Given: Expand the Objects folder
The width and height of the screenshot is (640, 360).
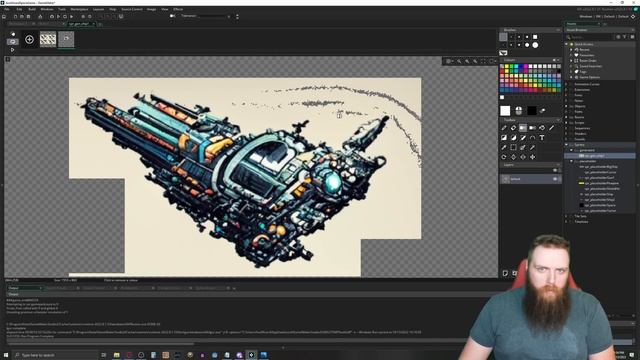Looking at the screenshot, I should (x=567, y=106).
